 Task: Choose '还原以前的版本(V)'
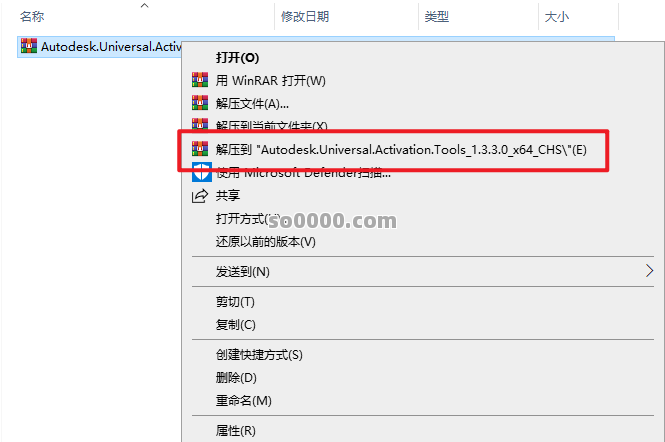[265, 241]
